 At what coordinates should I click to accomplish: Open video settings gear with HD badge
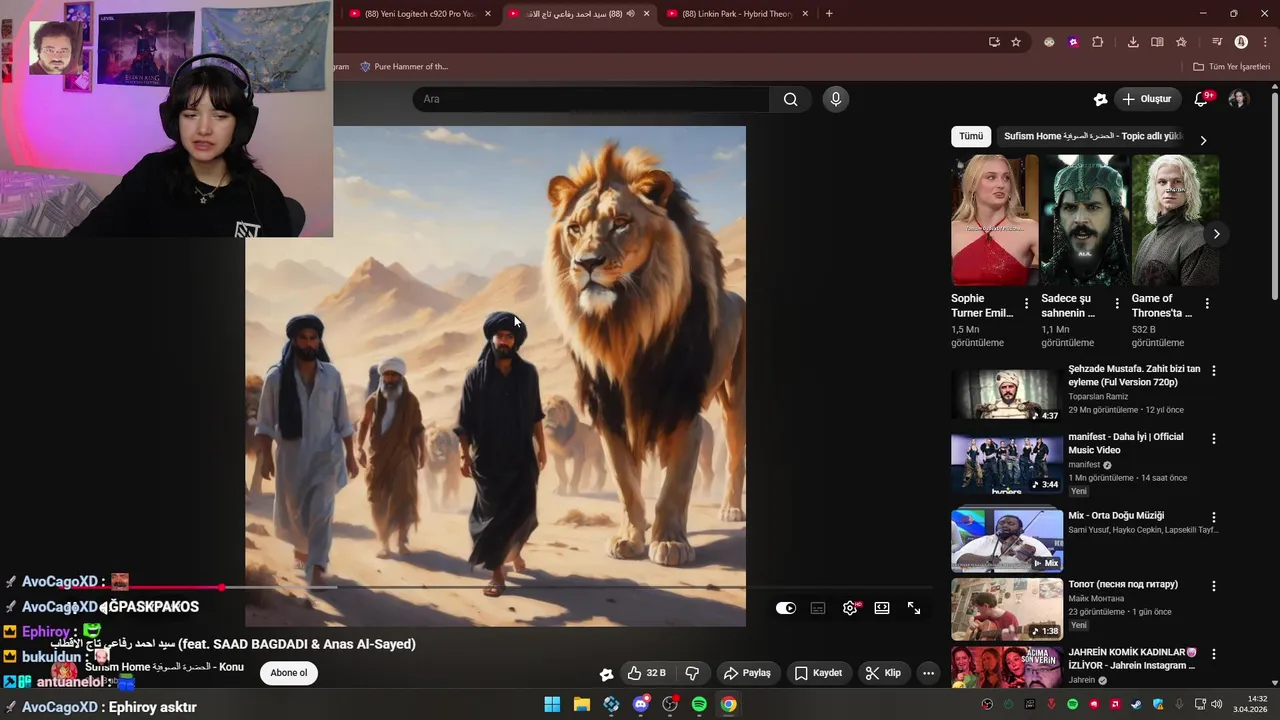[x=850, y=608]
